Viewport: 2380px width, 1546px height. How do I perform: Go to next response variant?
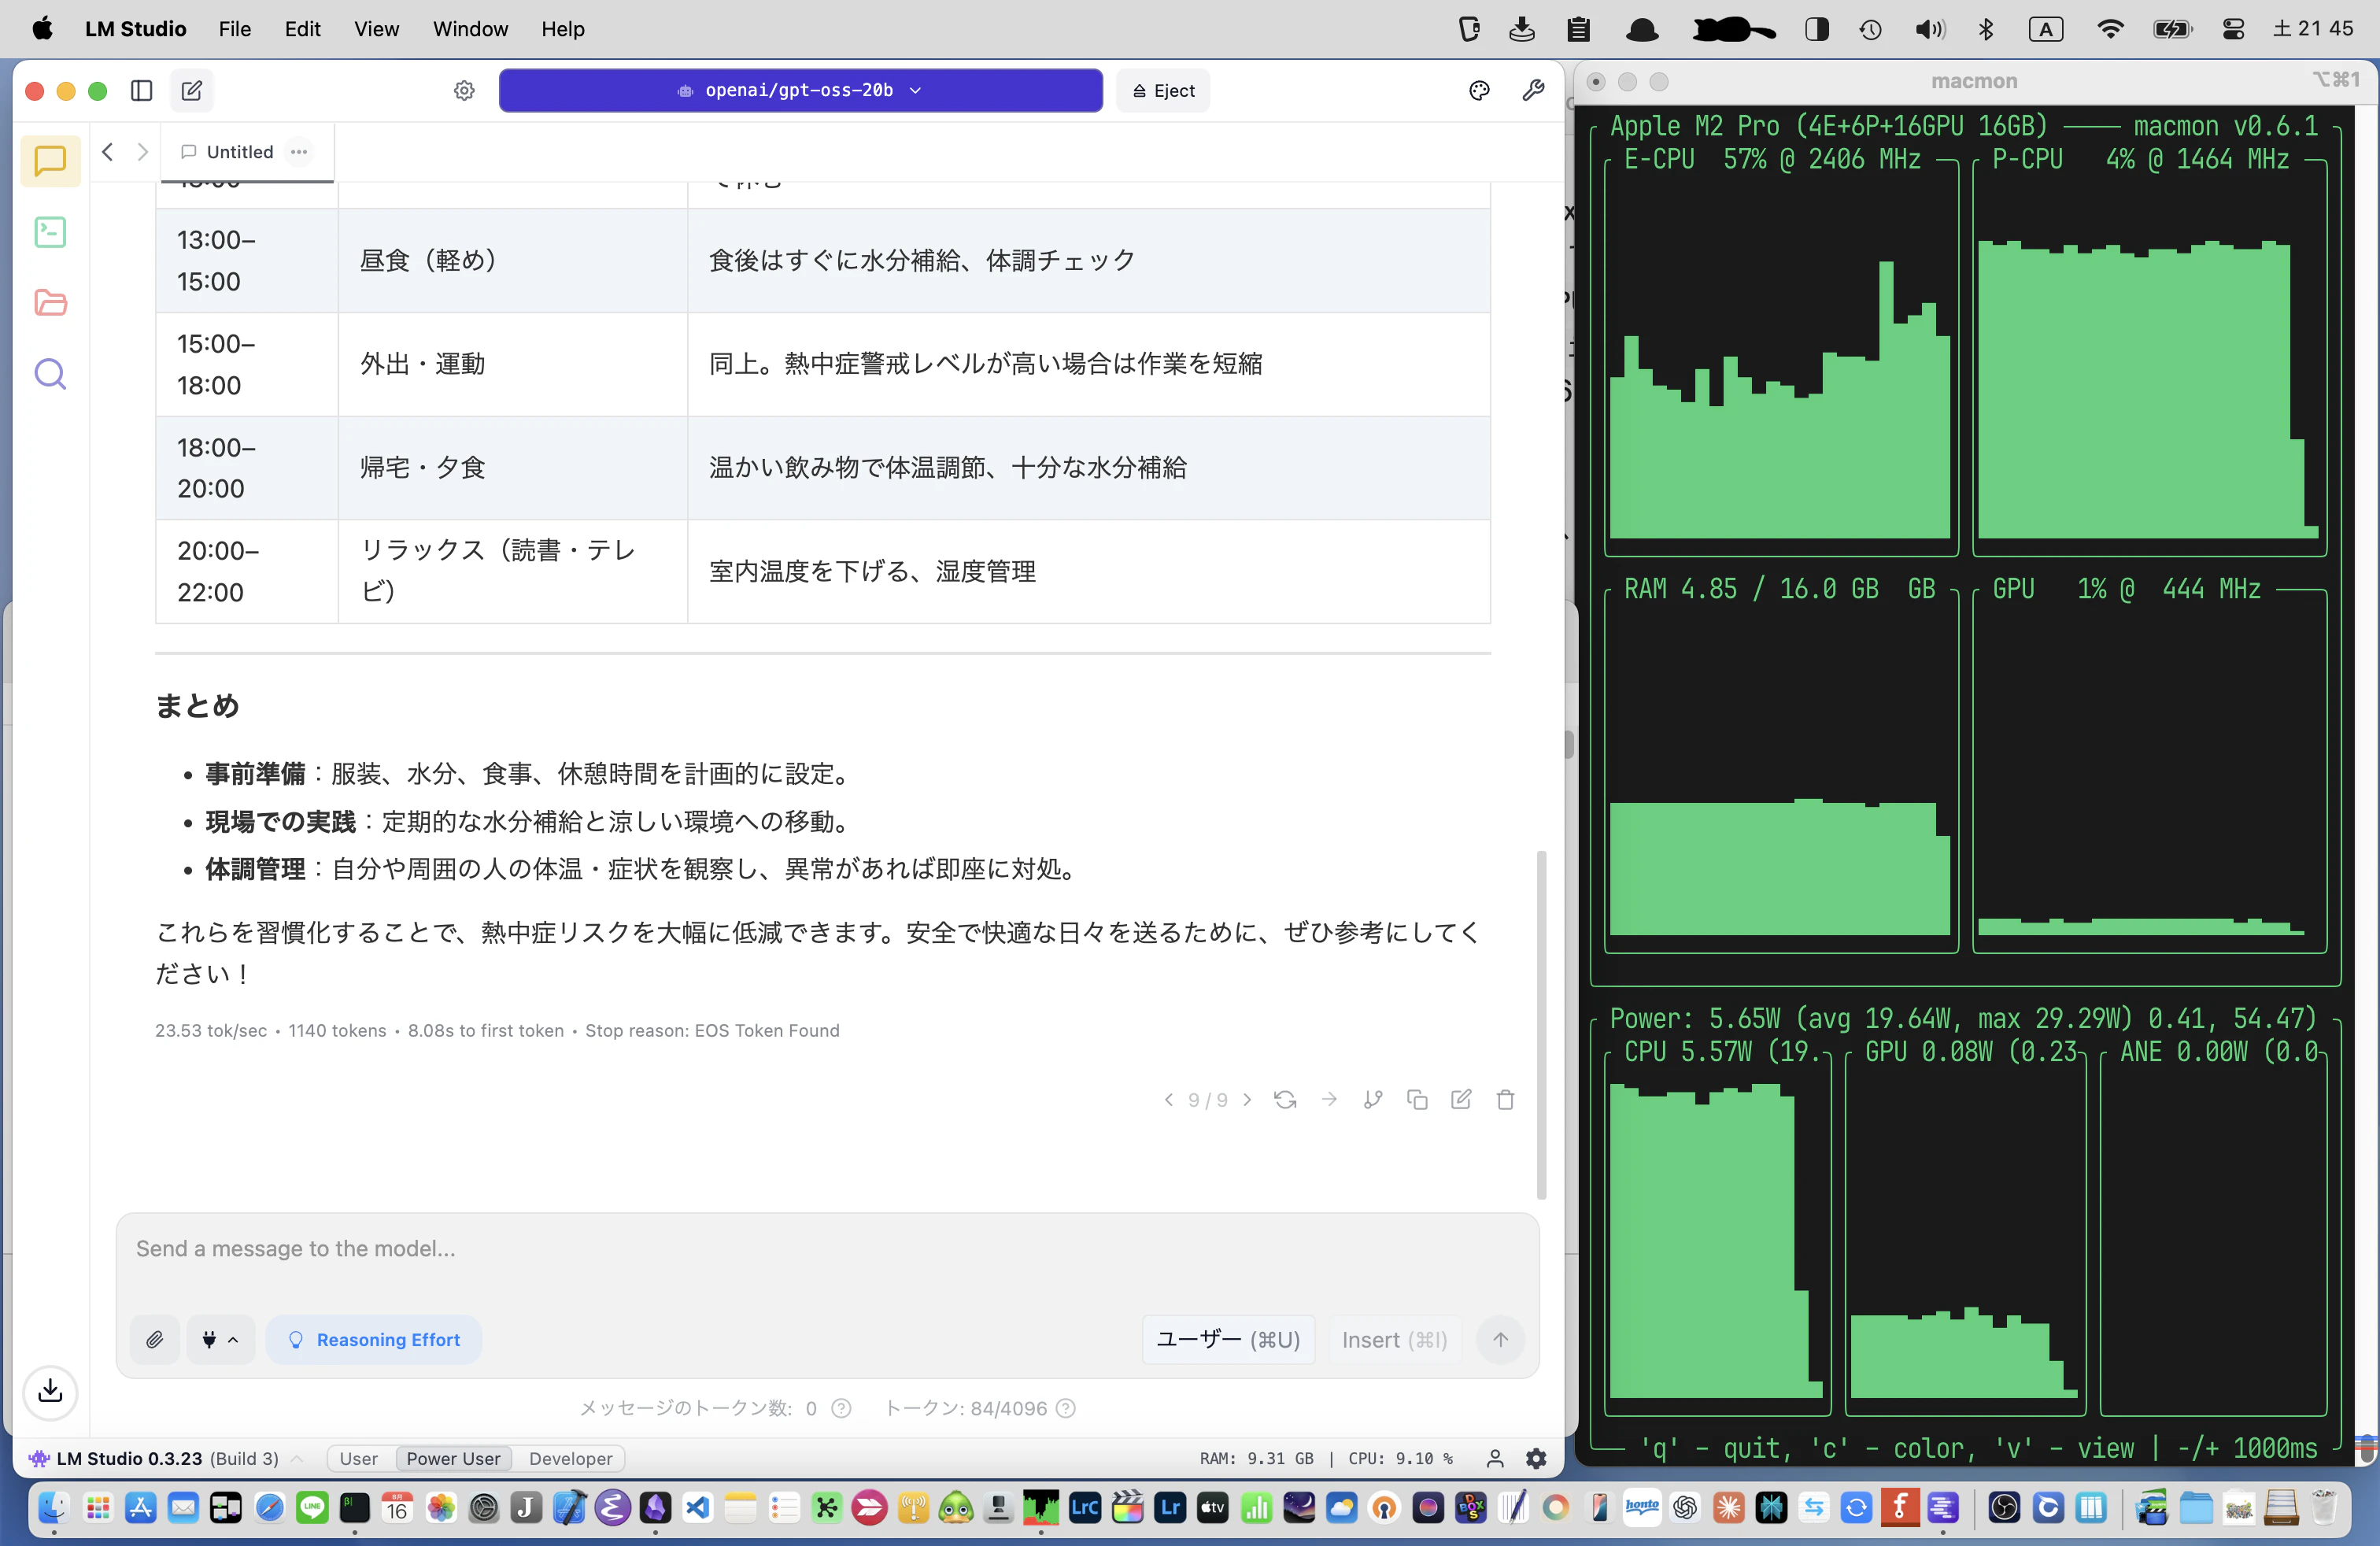coord(1247,1100)
